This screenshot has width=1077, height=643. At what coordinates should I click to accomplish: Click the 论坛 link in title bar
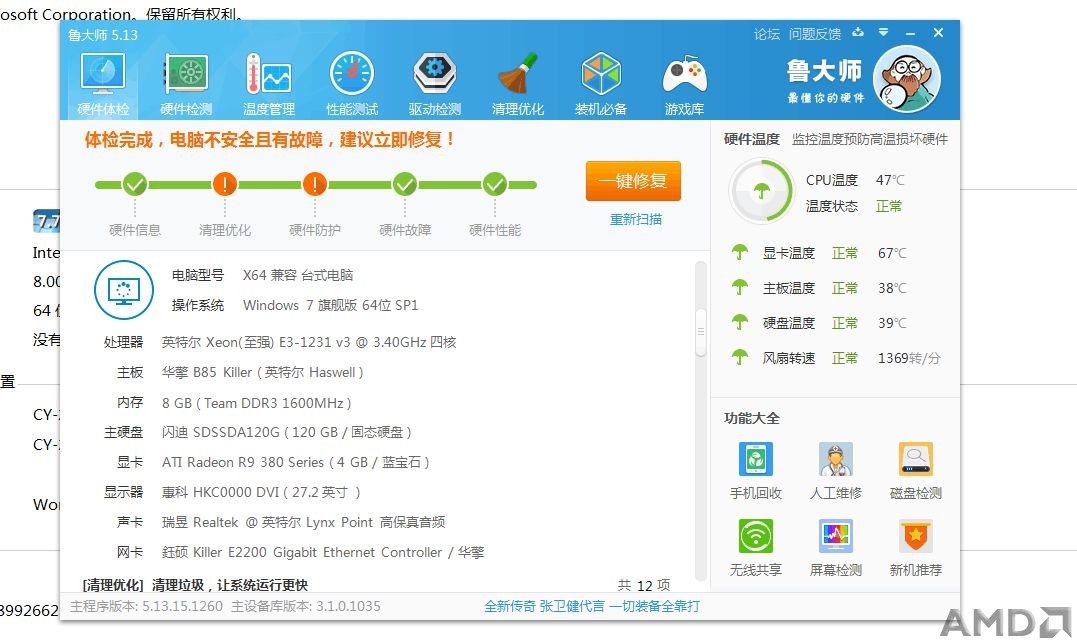coord(767,34)
